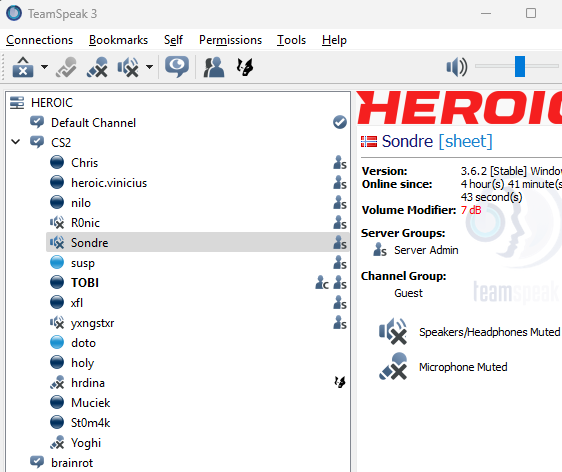
Task: Click the red 7 dB volume modifier value
Action: [x=471, y=210]
